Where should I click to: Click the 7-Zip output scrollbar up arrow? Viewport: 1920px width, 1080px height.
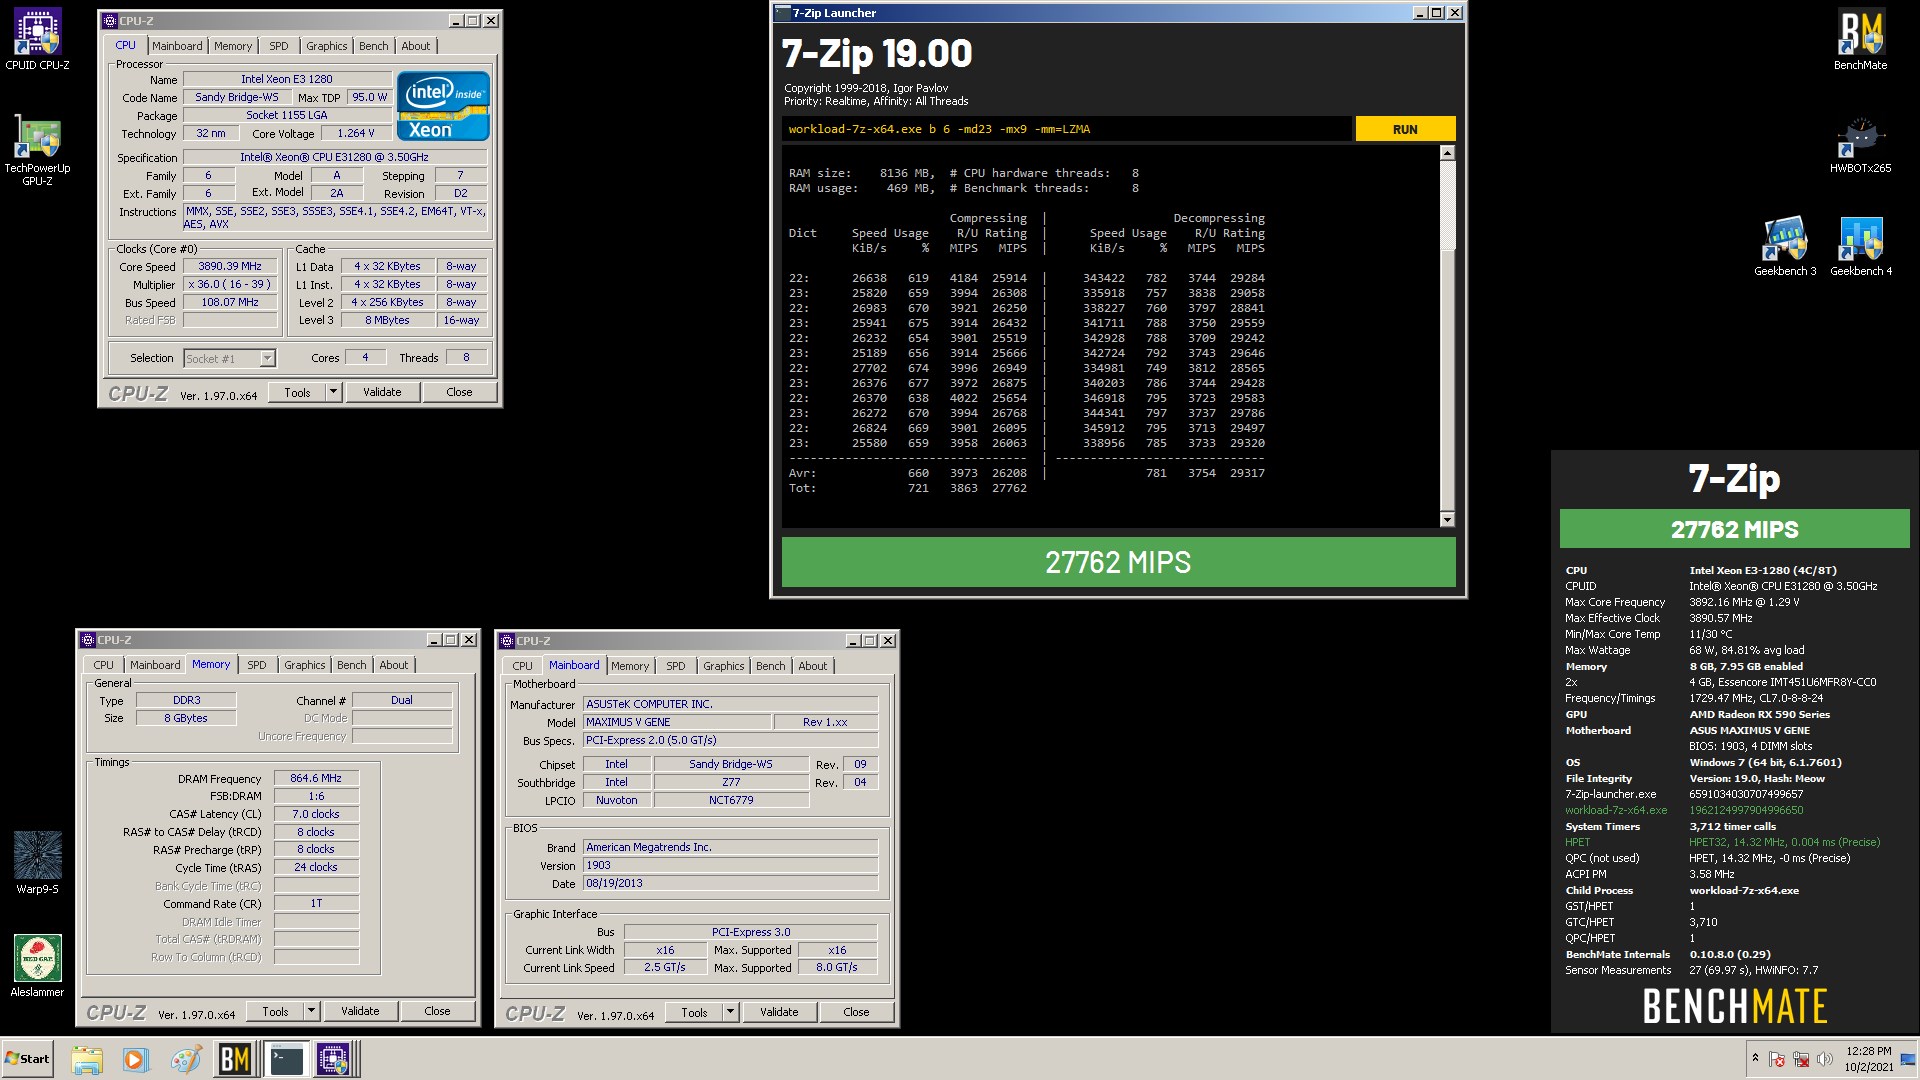pos(1447,153)
